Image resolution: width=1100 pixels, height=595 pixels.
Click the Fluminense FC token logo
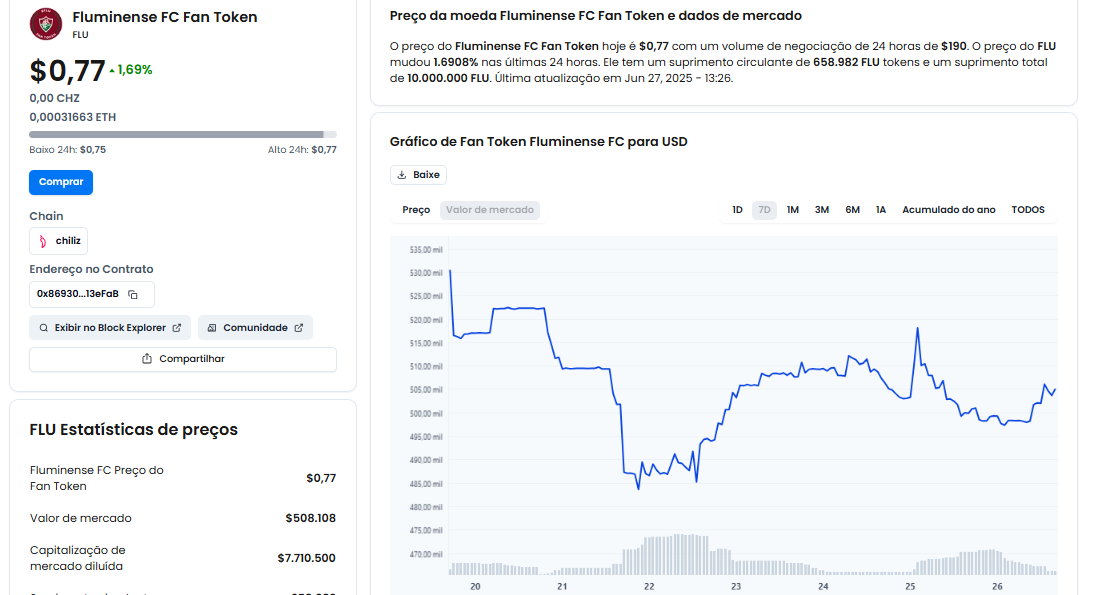(x=46, y=24)
